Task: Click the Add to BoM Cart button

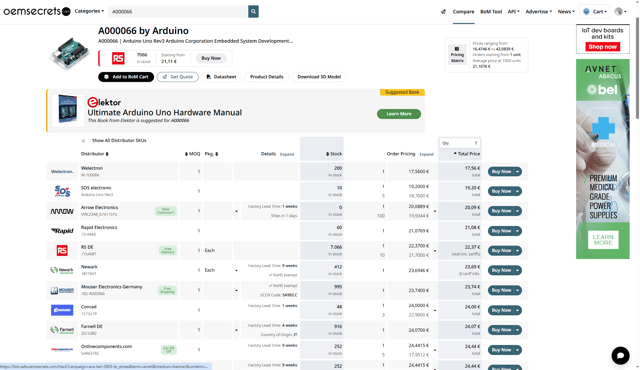Action: point(126,77)
